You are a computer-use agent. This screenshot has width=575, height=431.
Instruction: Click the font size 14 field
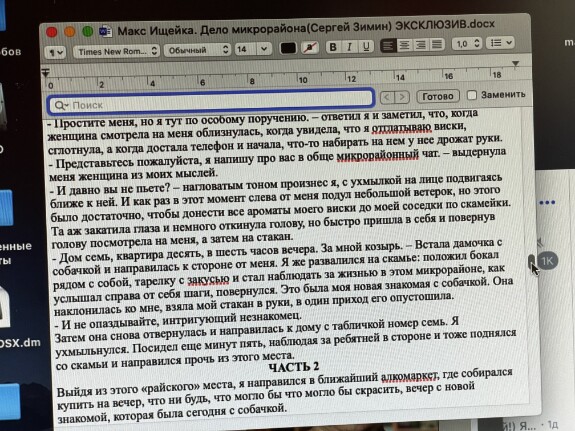(x=245, y=49)
